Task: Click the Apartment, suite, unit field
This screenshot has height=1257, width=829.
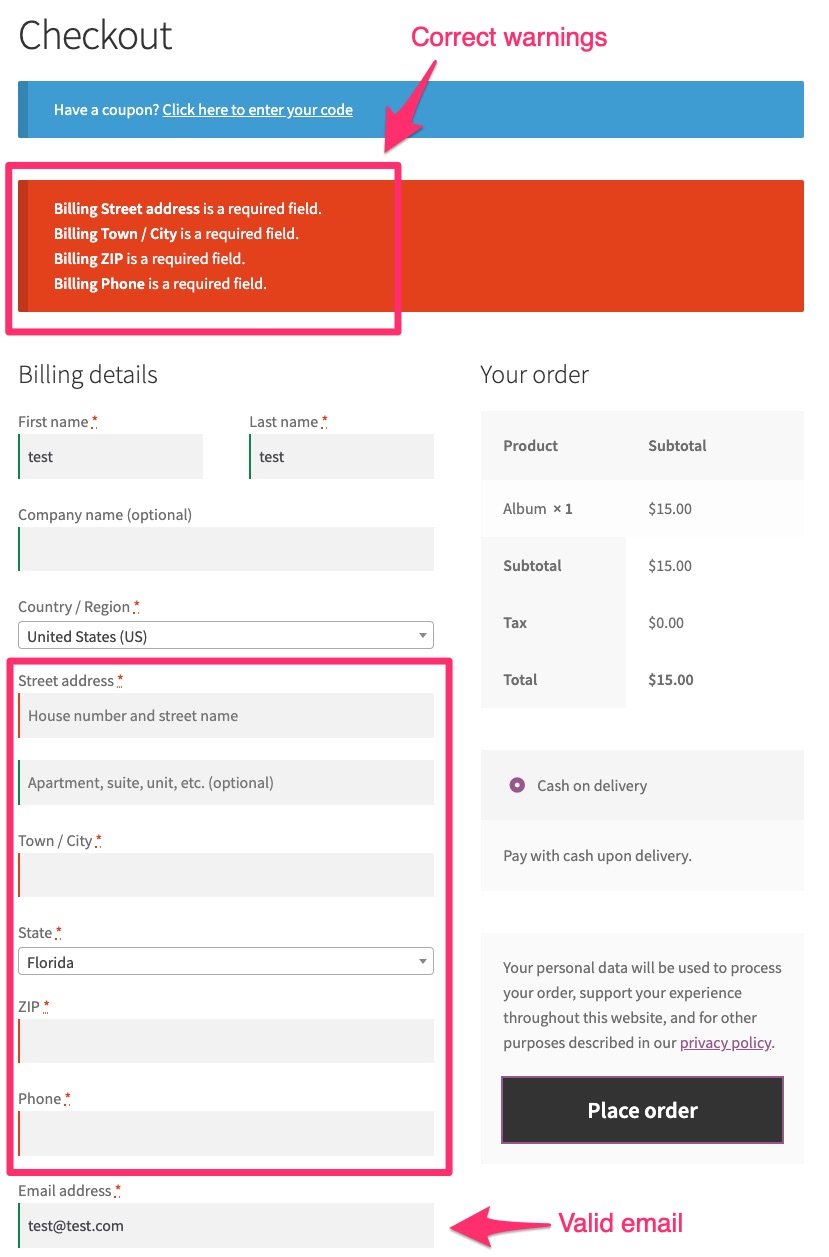Action: [x=225, y=783]
